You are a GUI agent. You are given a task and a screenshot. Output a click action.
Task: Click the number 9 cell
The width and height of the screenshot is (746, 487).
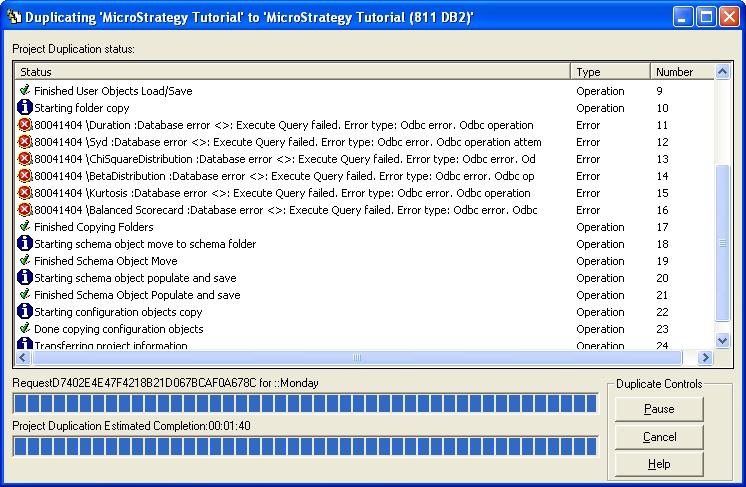click(659, 91)
